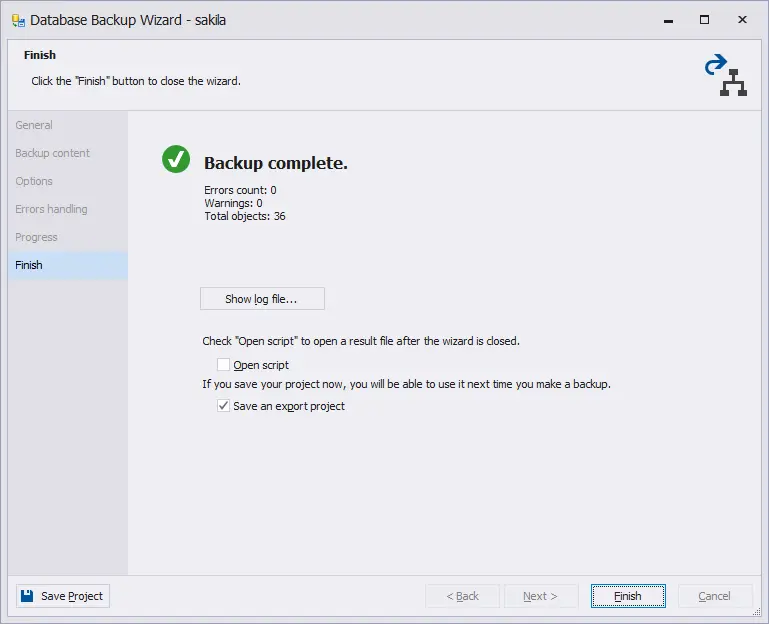769x624 pixels.
Task: Click the Save Project button
Action: point(63,596)
